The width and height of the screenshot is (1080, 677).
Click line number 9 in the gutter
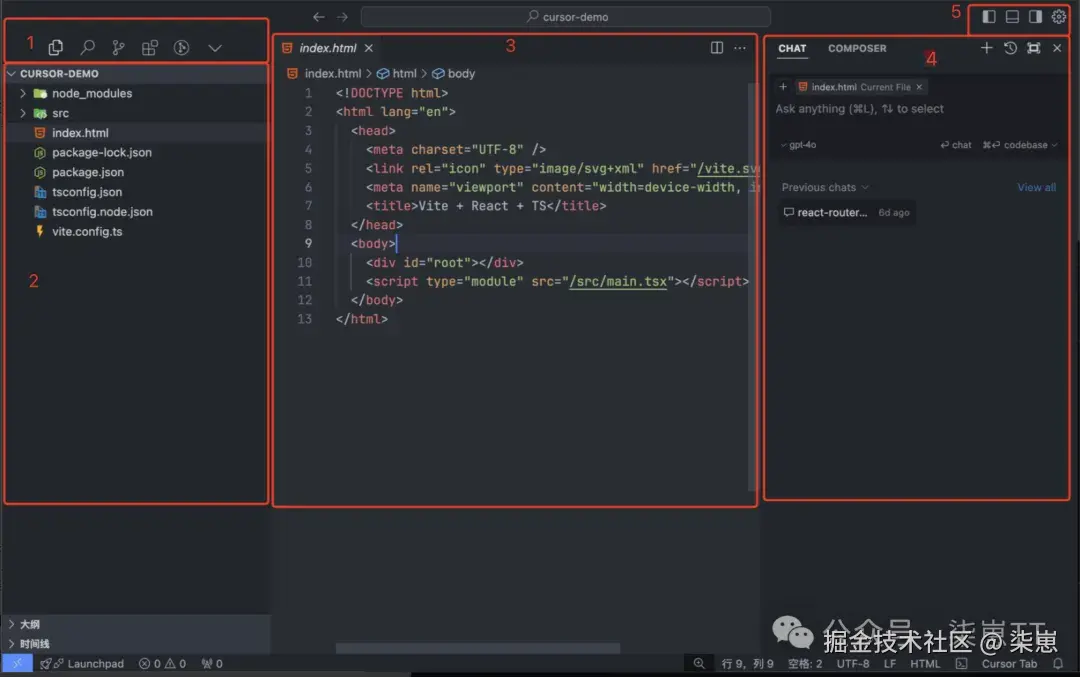308,243
